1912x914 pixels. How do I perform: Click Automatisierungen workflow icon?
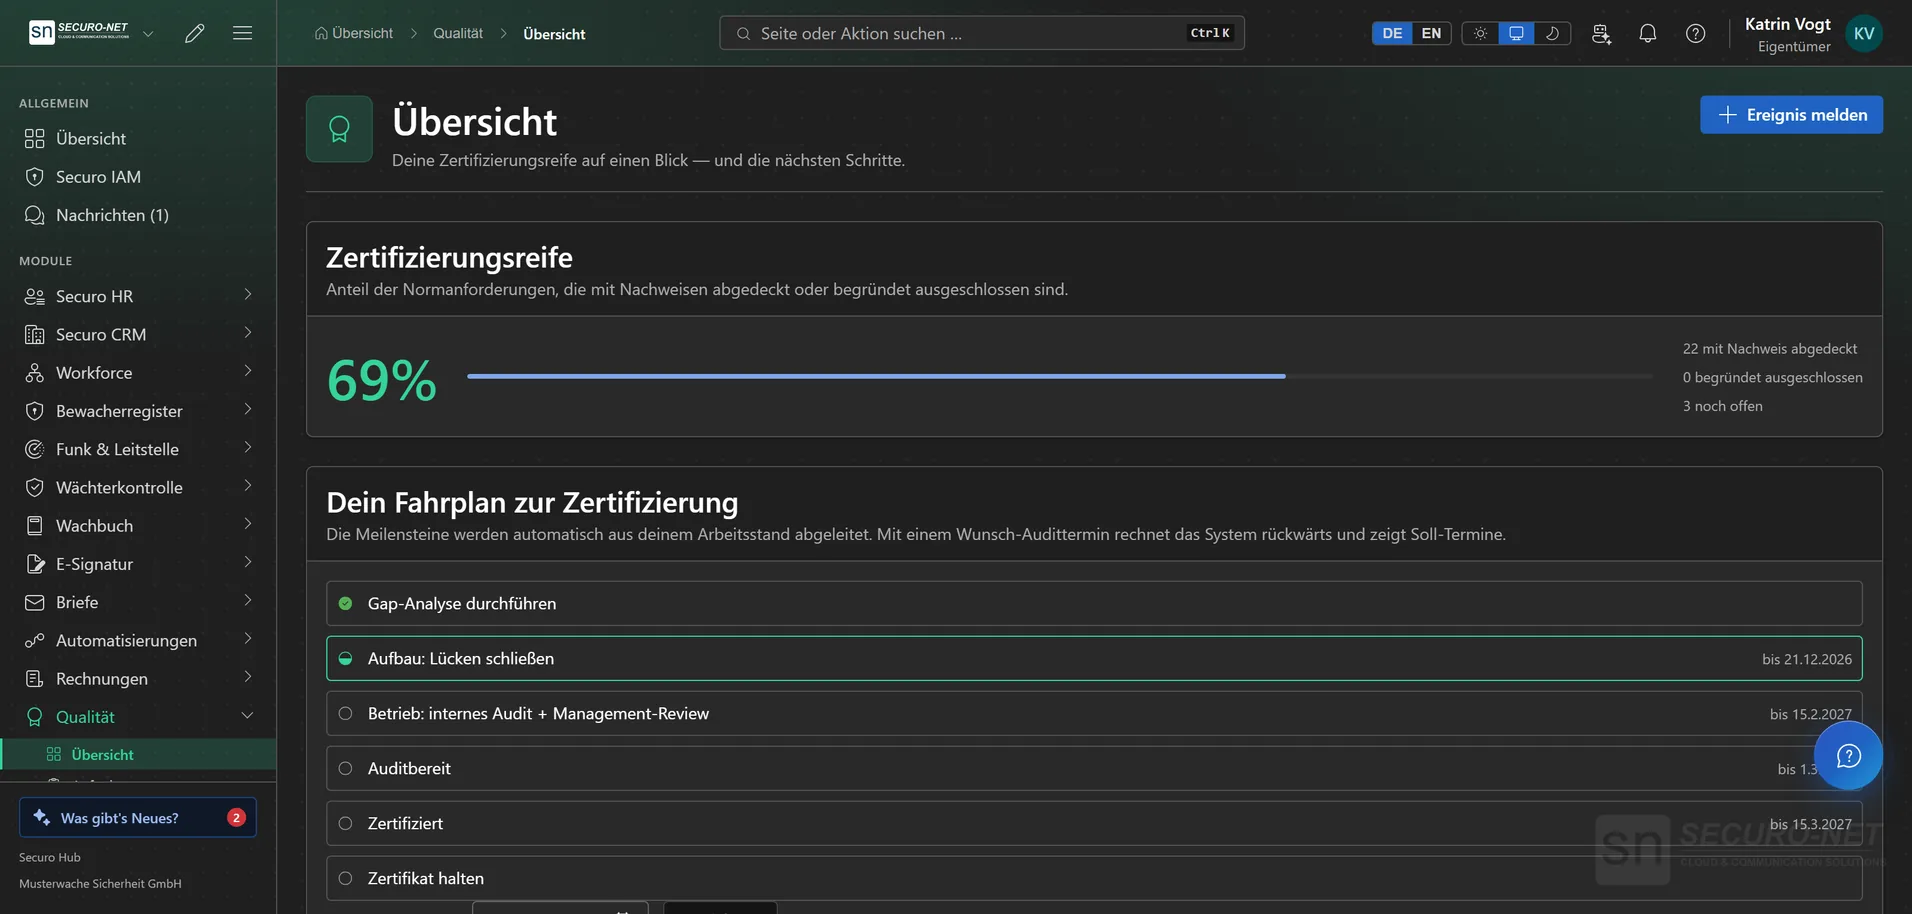point(35,641)
